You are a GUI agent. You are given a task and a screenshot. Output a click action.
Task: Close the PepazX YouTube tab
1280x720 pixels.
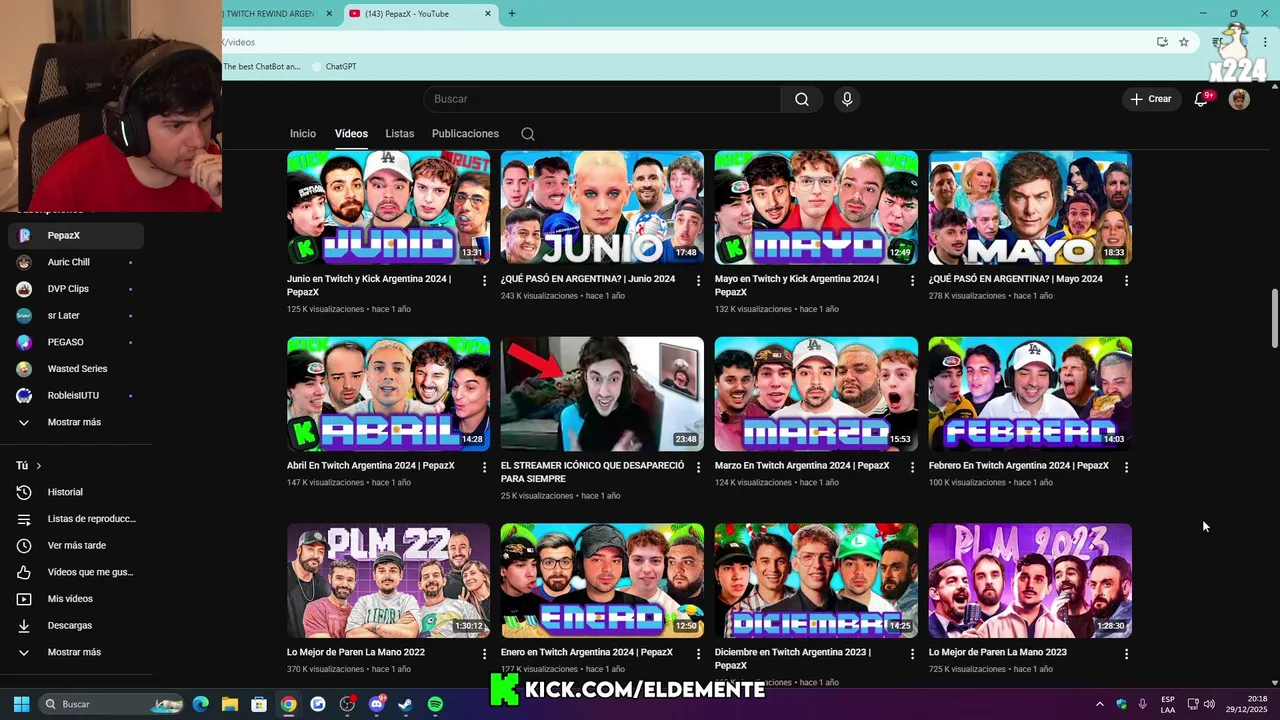[488, 14]
